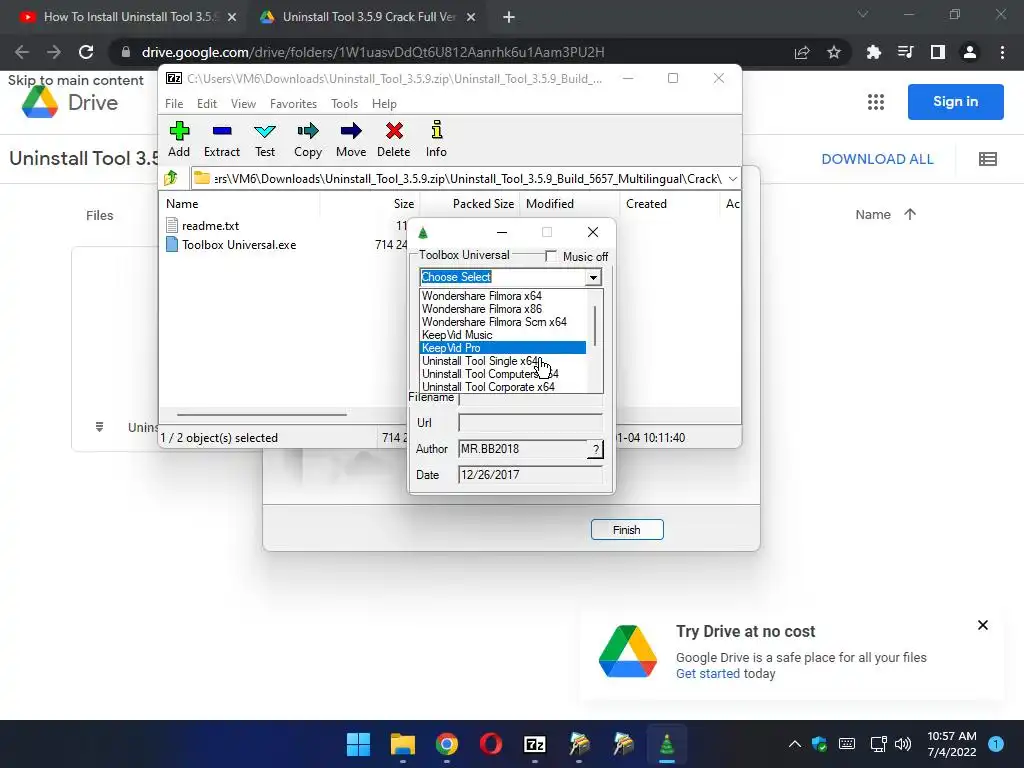Image resolution: width=1024 pixels, height=768 pixels.
Task: Click the 7-Zip horizontal scrollbar
Action: [261, 414]
